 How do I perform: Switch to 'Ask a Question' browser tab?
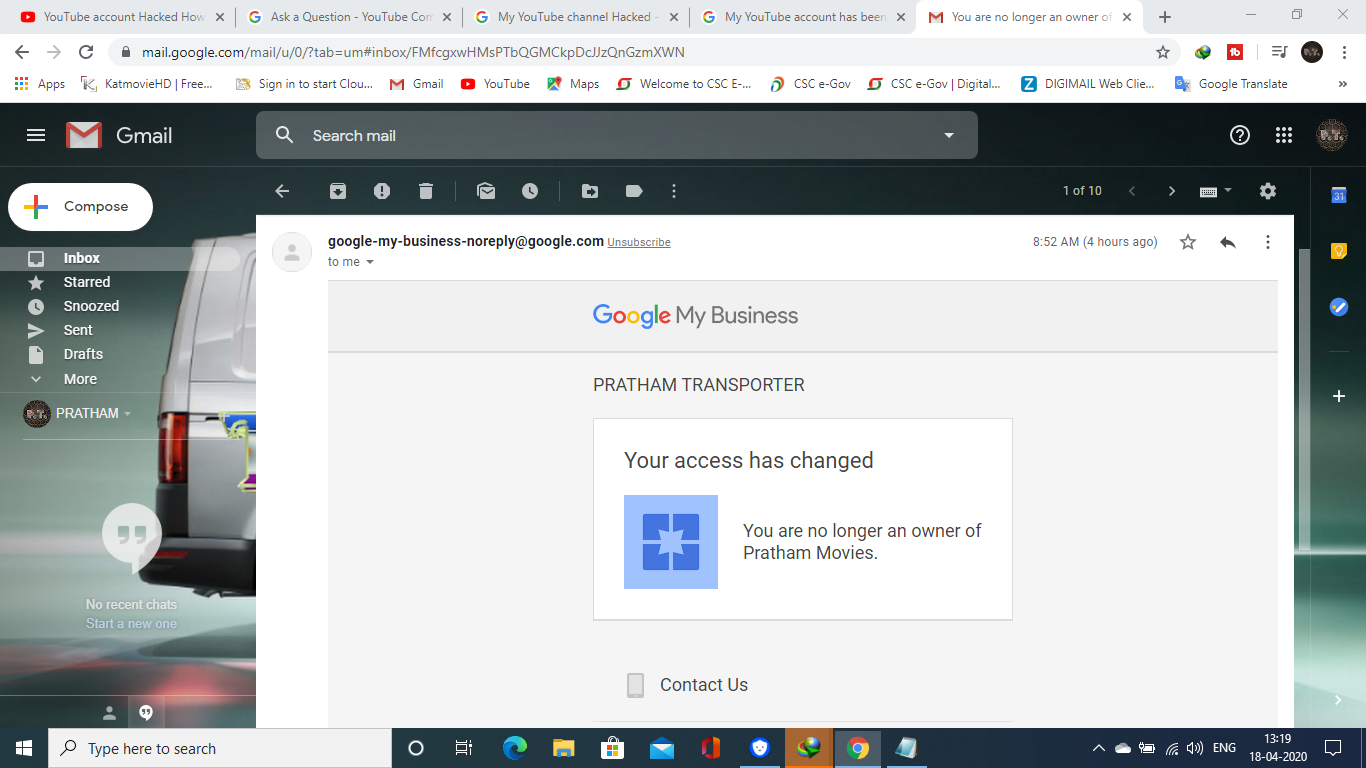tap(348, 17)
